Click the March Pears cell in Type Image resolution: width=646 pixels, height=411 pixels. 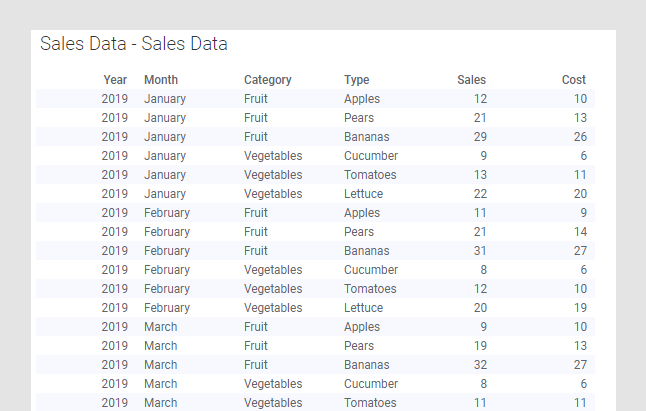click(359, 346)
